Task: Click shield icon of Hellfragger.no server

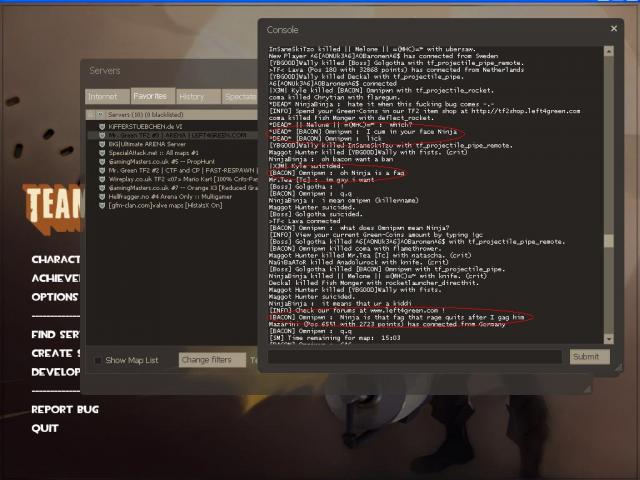Action: (101, 198)
